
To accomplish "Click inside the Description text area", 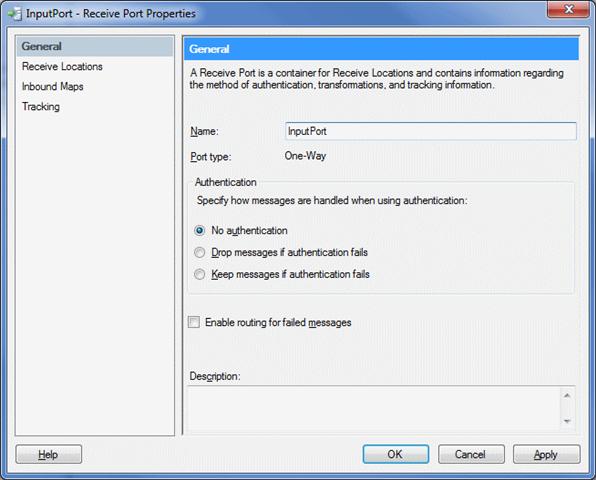I will pos(373,409).
